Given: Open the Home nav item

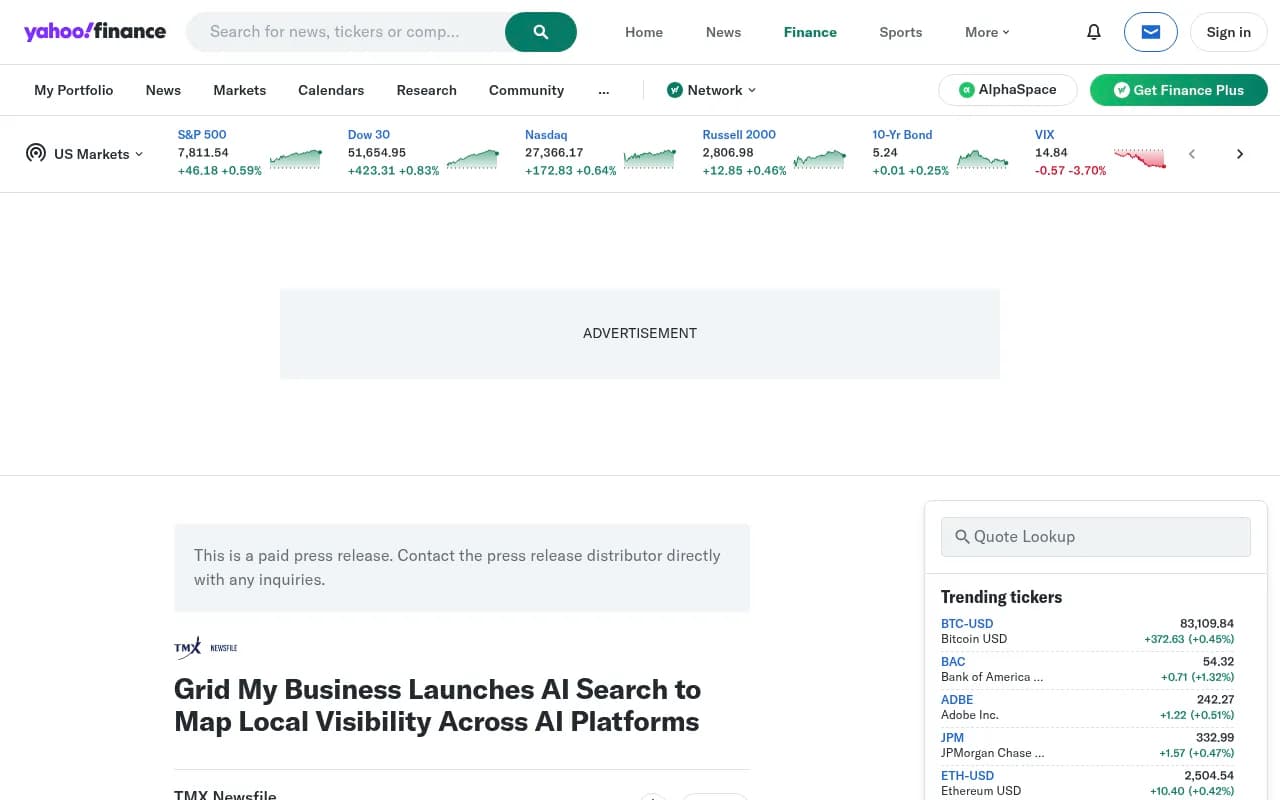Looking at the screenshot, I should (644, 32).
